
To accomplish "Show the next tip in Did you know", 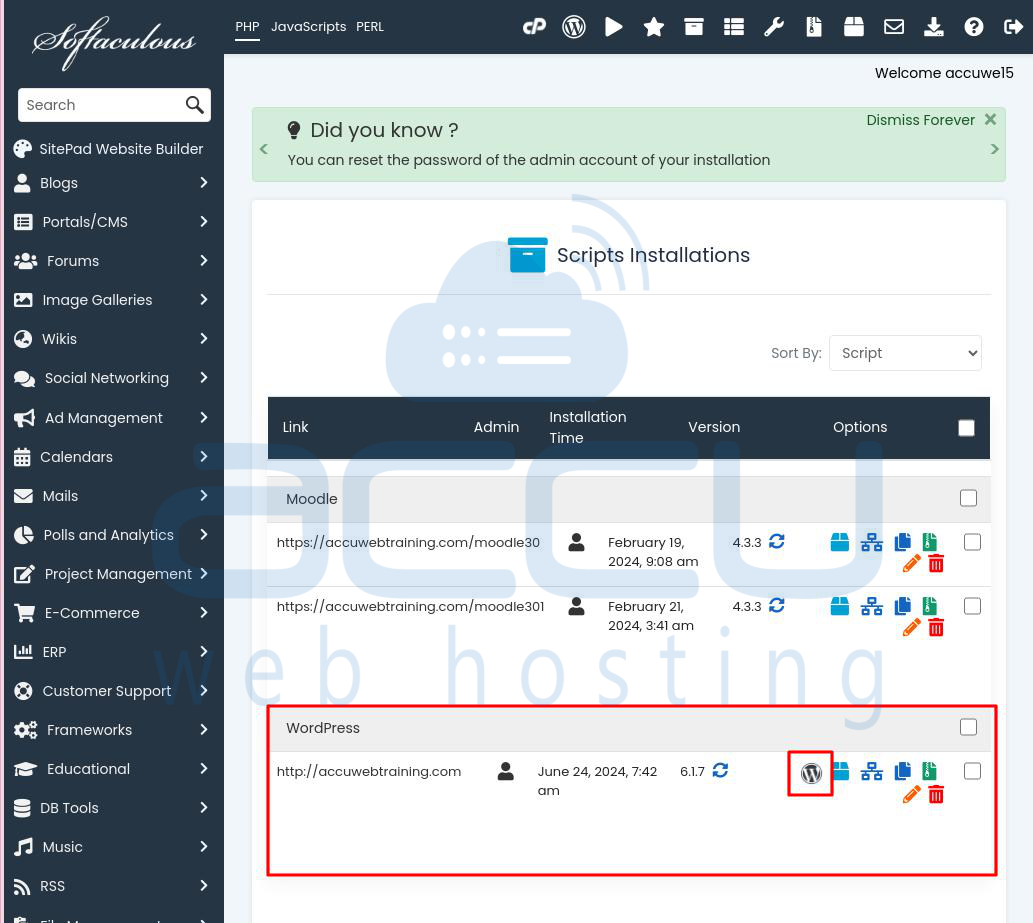I will coord(994,149).
